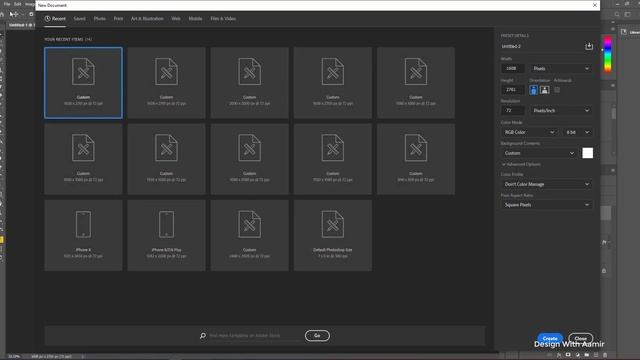640x360 pixels.
Task: Close the New Document dialog with X
Action: (595, 5)
